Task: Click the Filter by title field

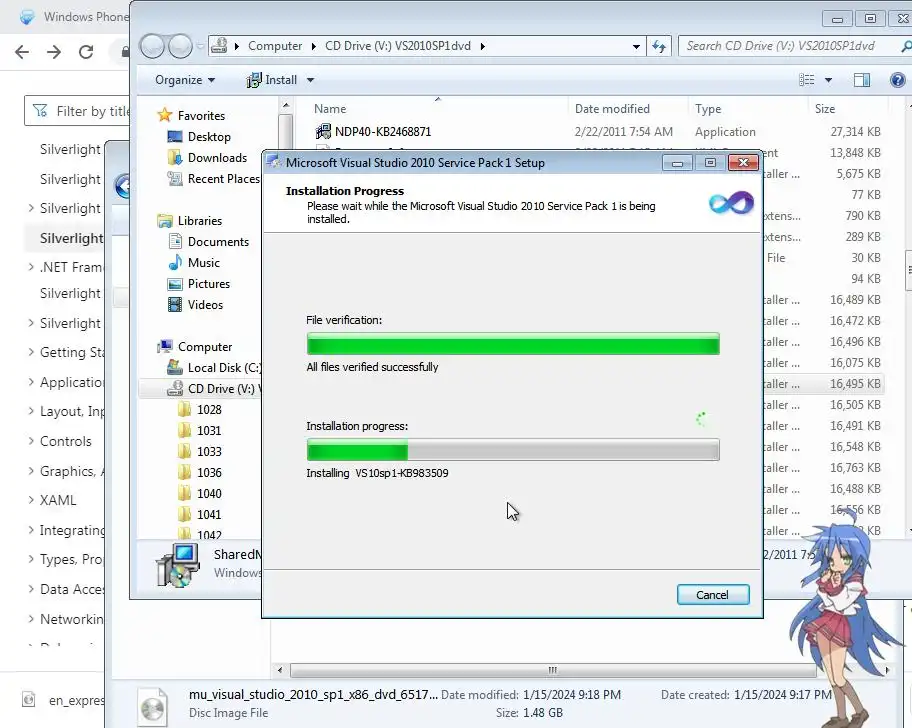Action: 77,110
